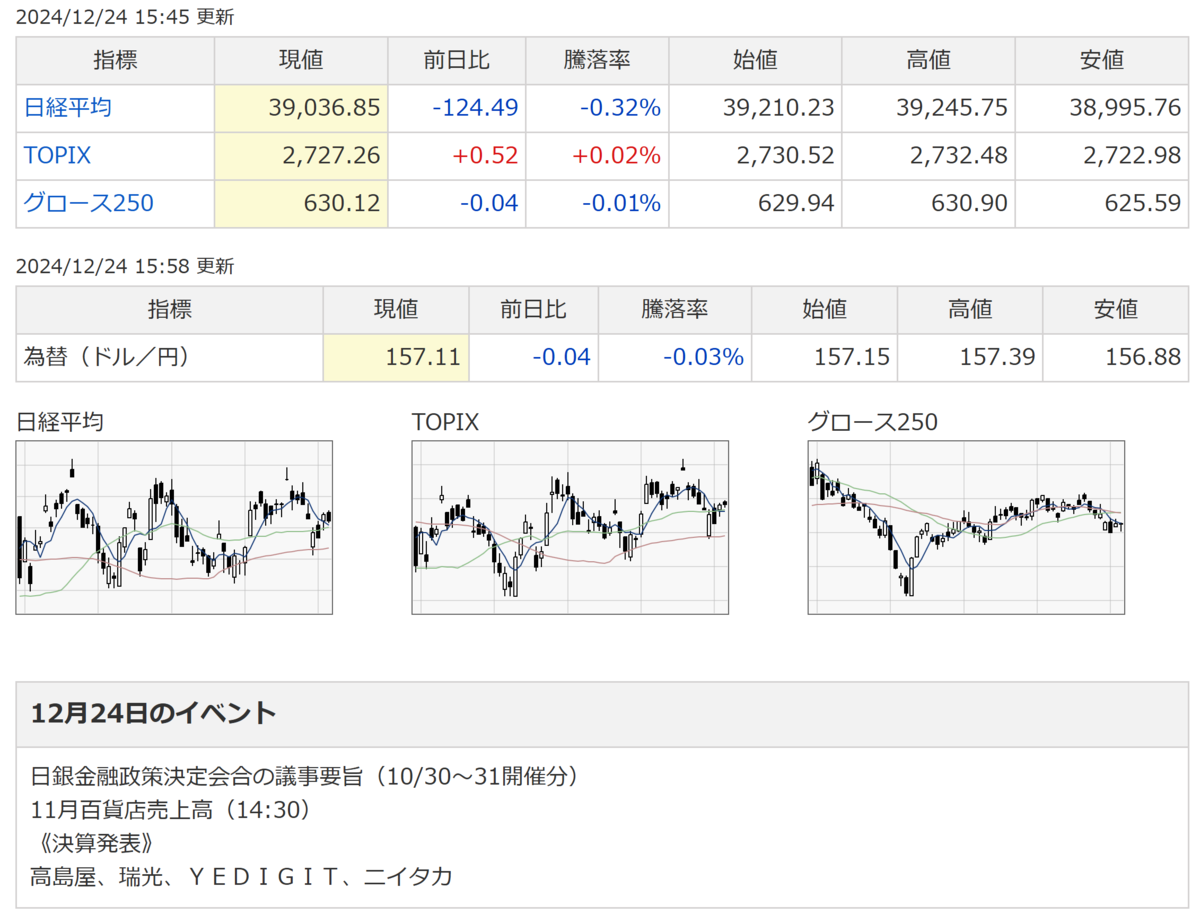Click the TOPIX opening price 2,730.52
1200x914 pixels.
pos(785,156)
